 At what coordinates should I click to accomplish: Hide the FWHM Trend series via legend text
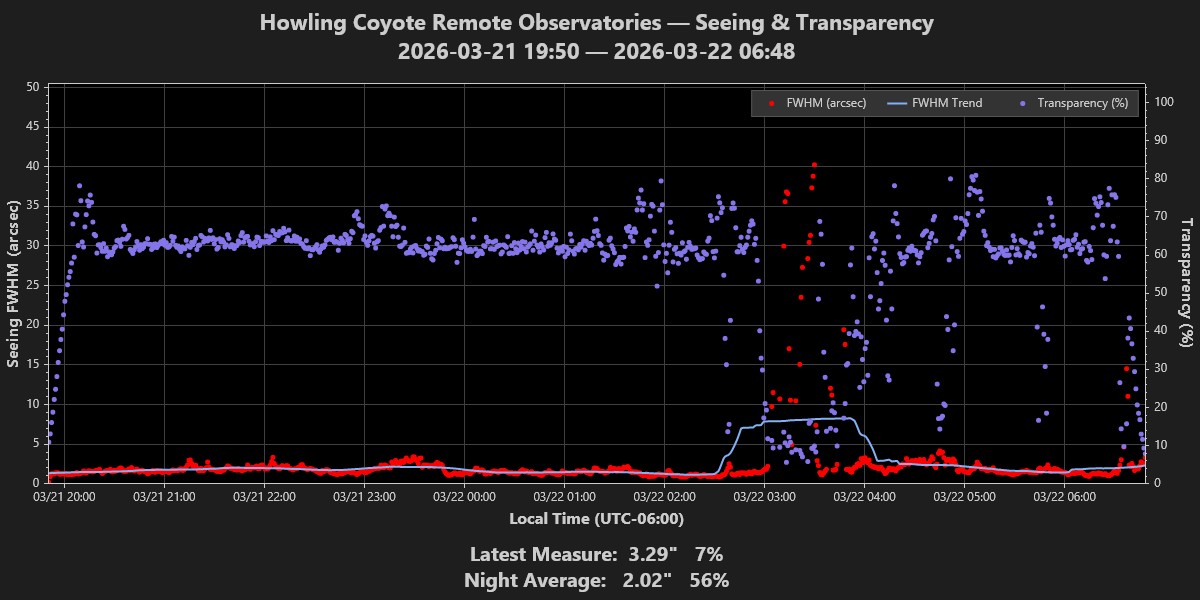pyautogui.click(x=949, y=103)
